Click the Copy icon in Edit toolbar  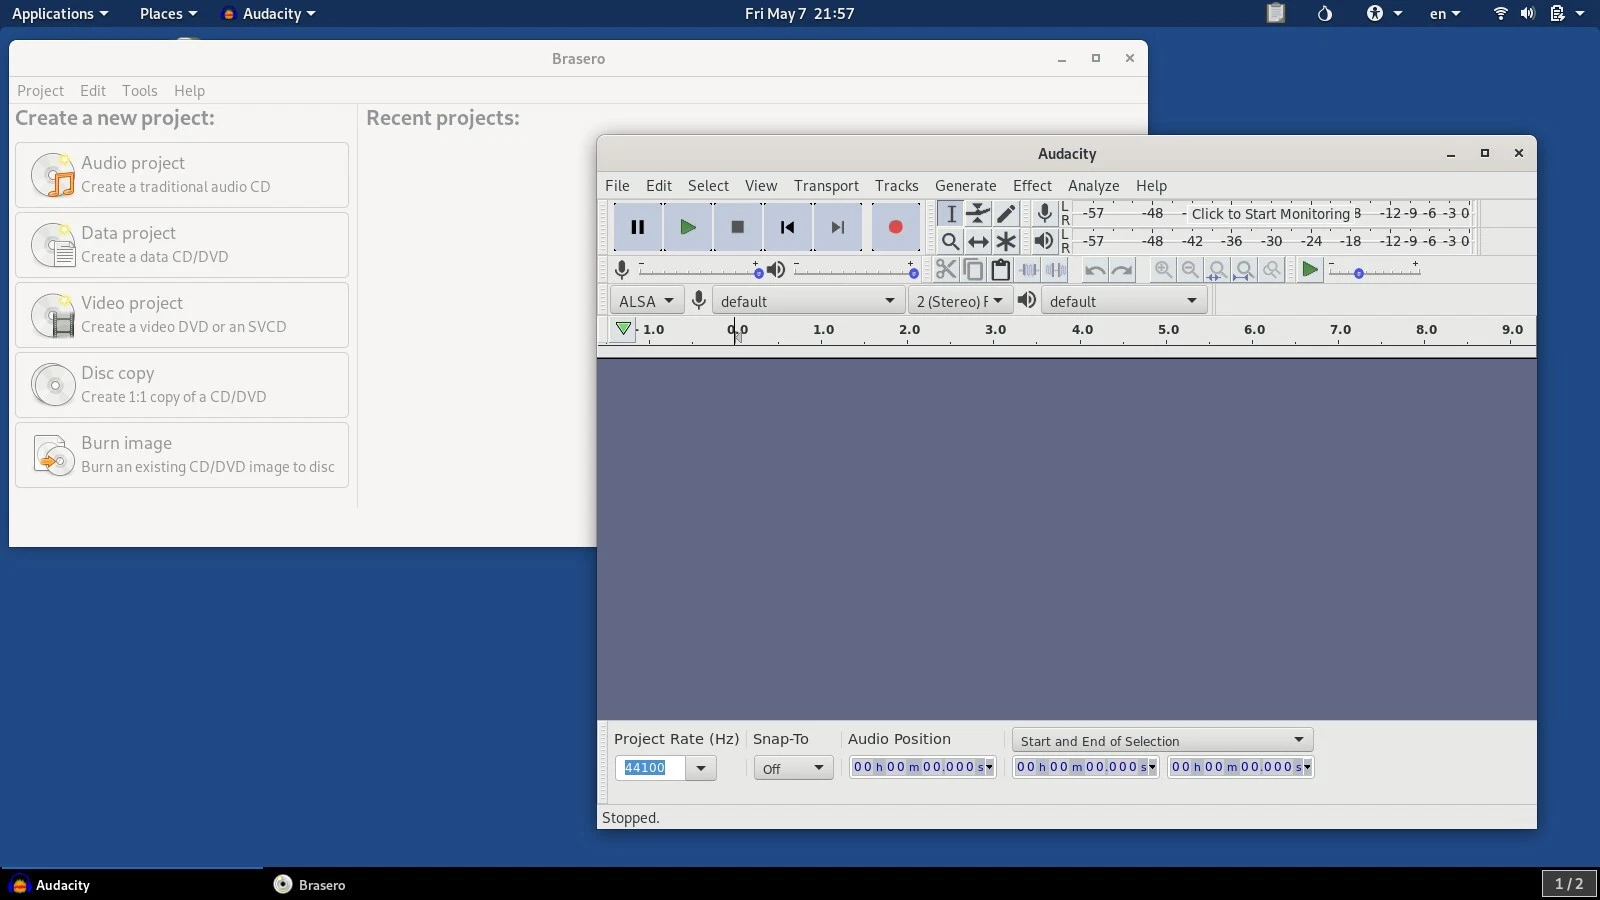[973, 270]
